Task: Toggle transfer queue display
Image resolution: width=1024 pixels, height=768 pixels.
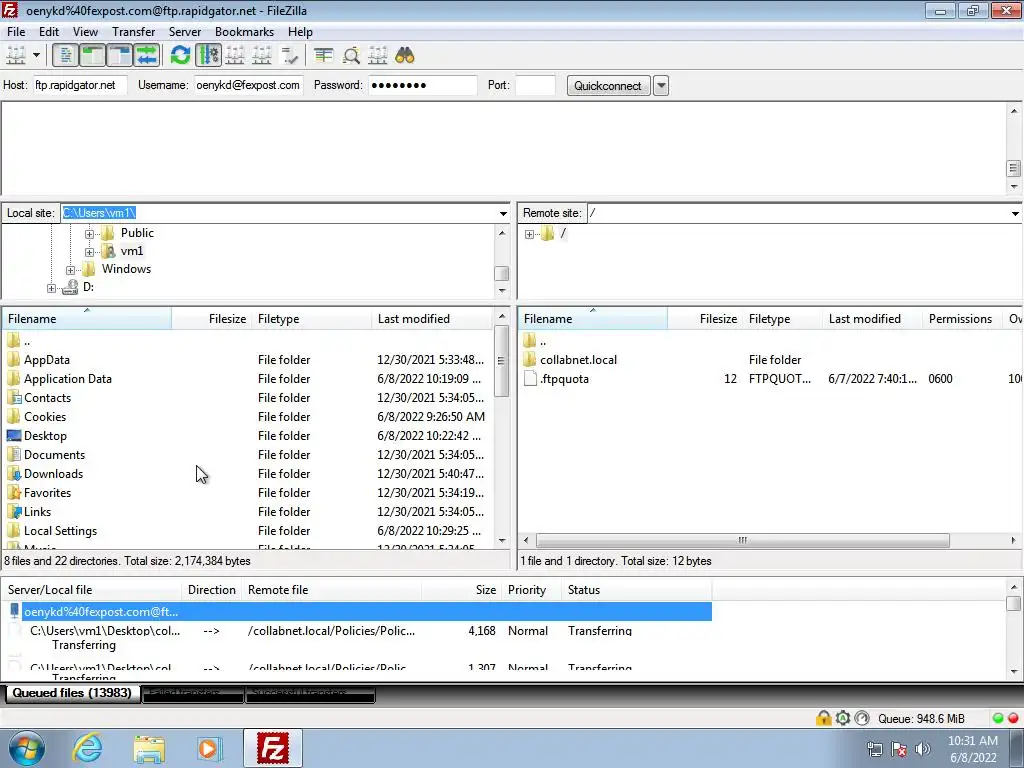Action: point(147,56)
